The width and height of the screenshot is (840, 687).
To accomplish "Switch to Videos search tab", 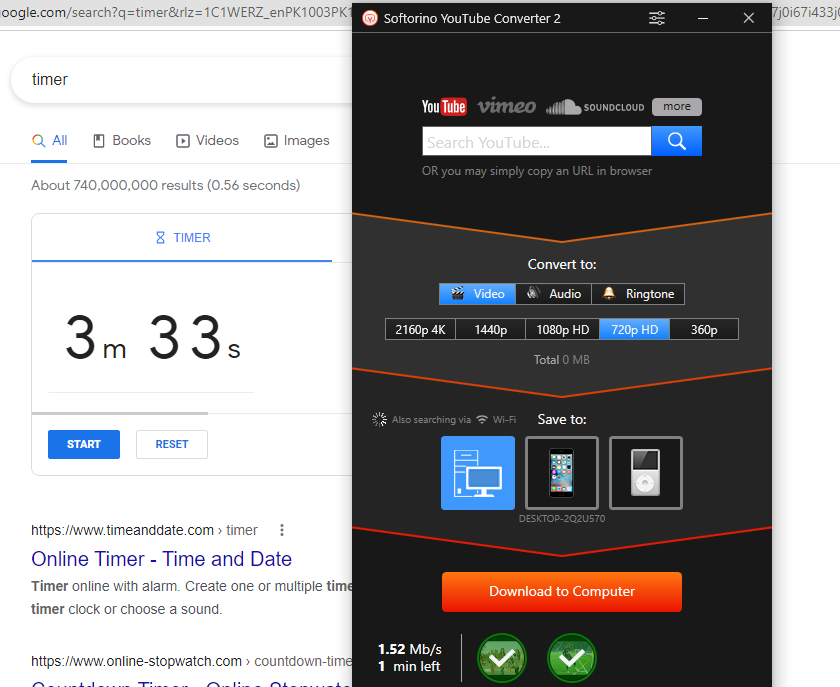I will coord(207,140).
